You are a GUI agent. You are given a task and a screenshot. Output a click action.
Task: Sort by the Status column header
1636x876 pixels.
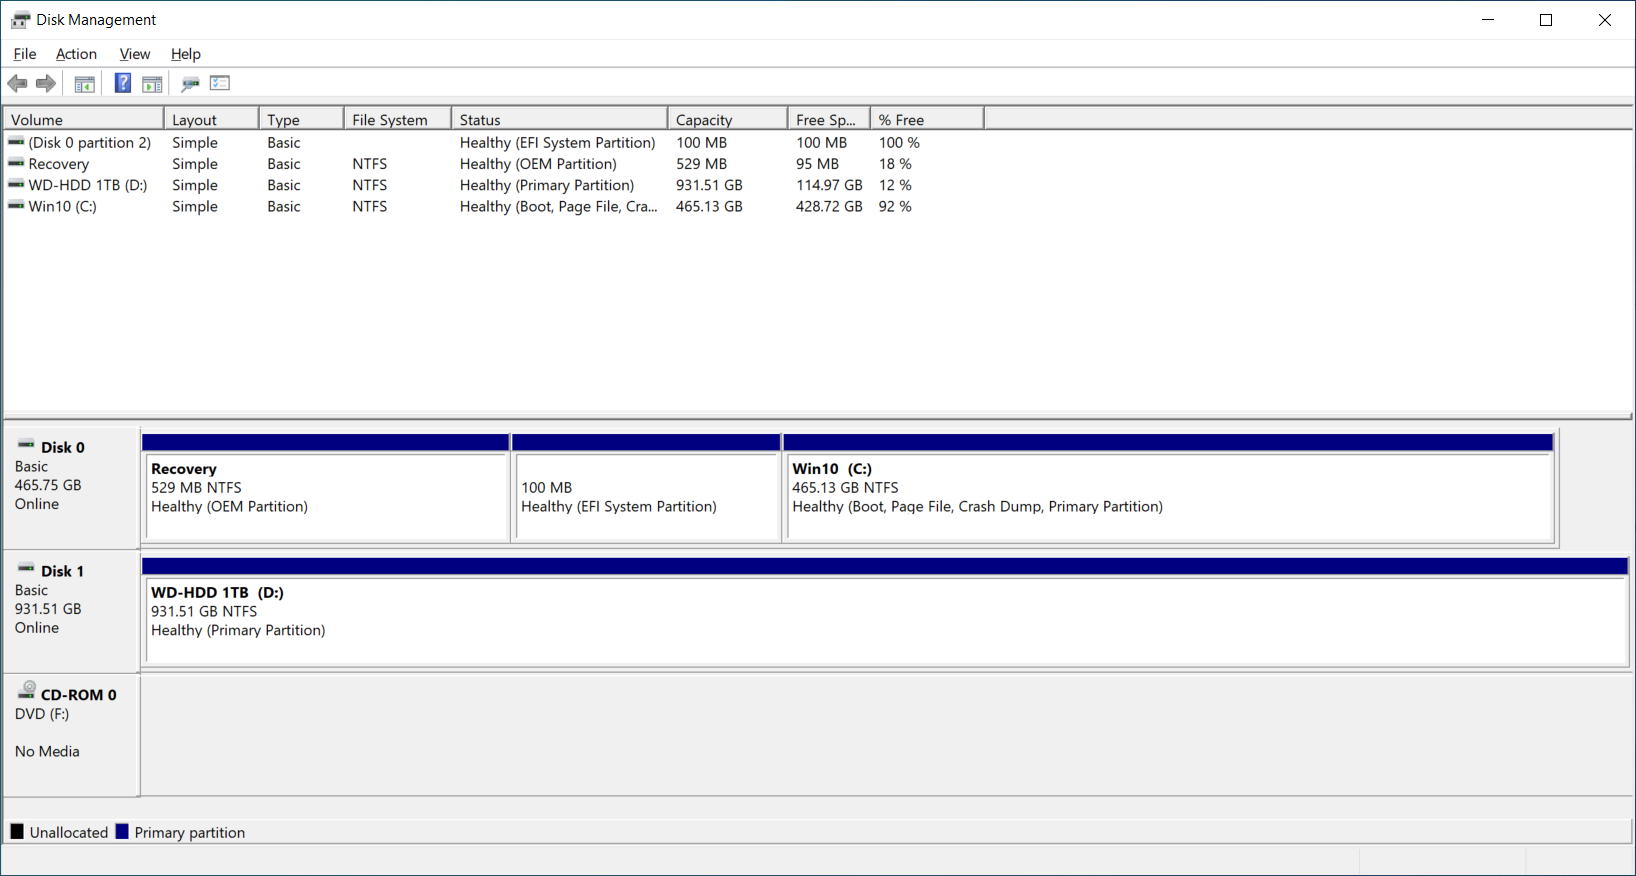[560, 119]
